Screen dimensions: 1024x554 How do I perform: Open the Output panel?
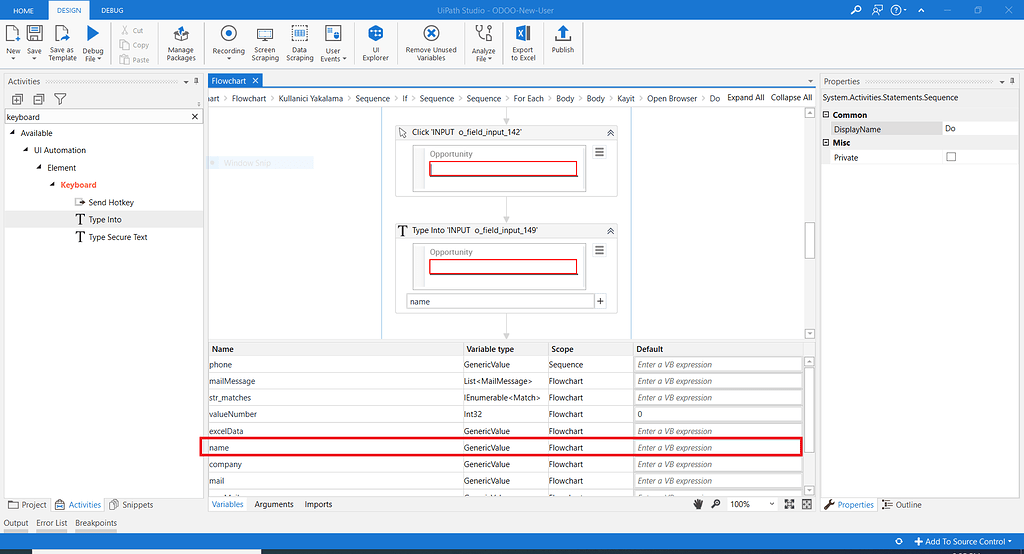click(16, 523)
